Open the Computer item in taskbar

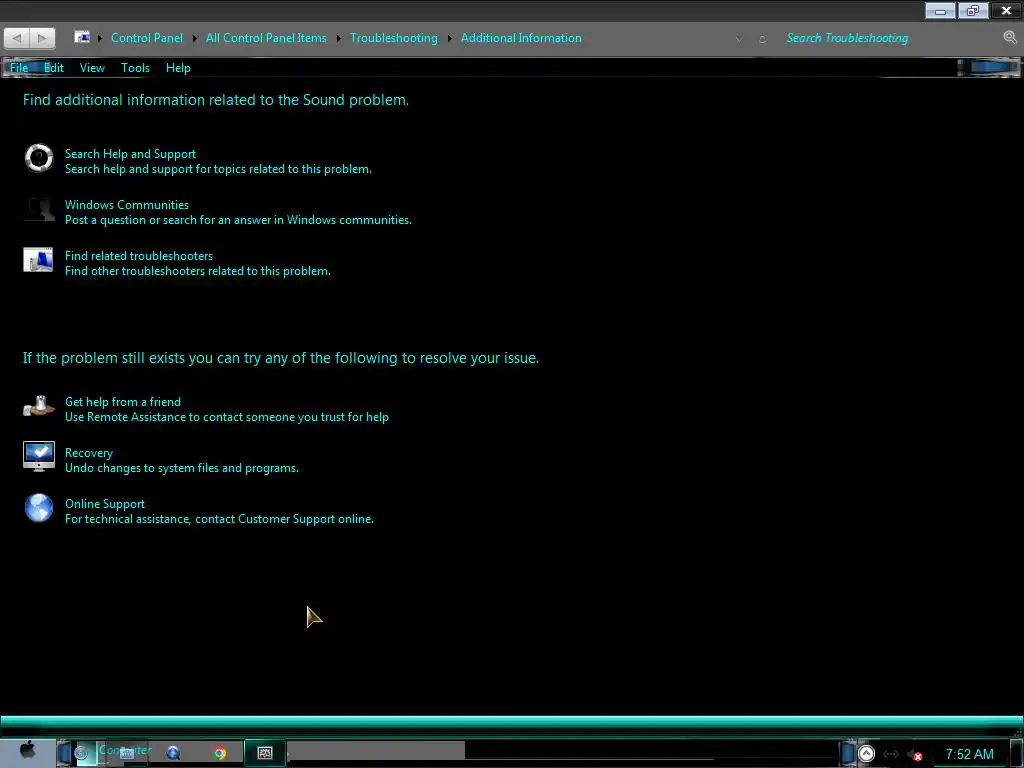coord(125,752)
